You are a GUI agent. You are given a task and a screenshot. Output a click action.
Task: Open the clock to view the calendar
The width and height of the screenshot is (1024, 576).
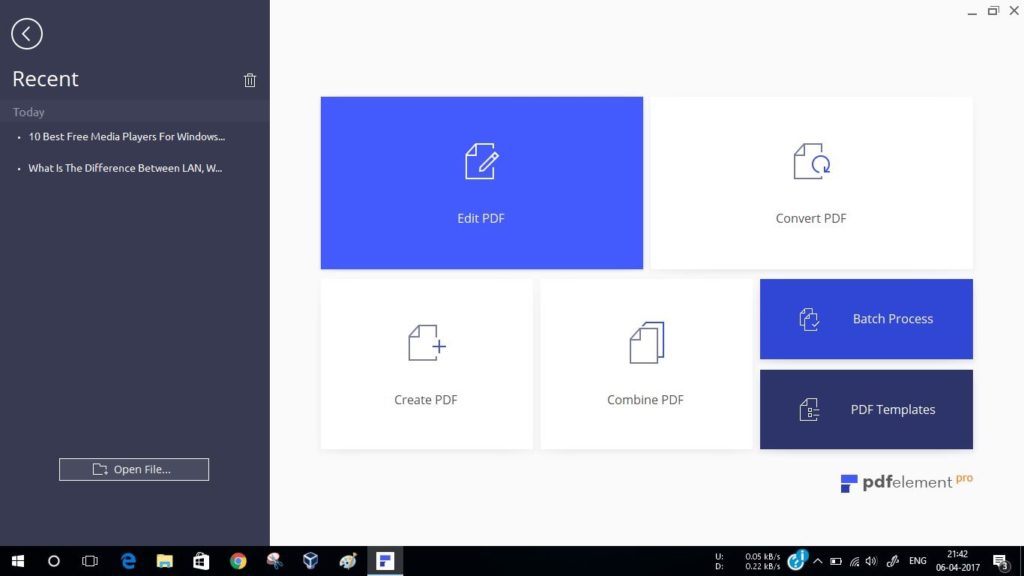coord(957,561)
